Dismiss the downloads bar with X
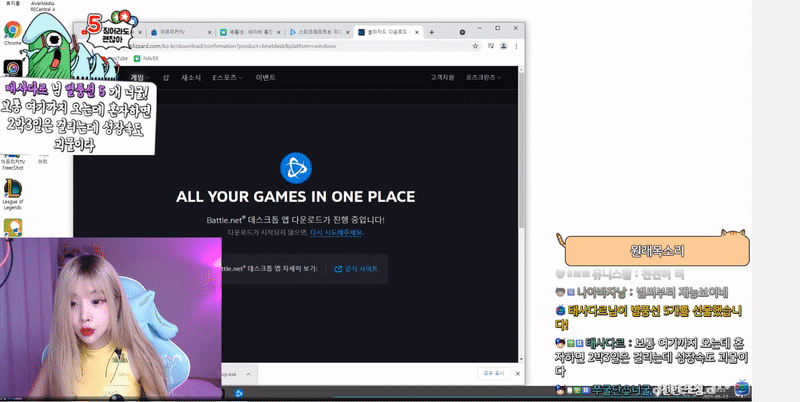The width and height of the screenshot is (800, 402). (517, 373)
